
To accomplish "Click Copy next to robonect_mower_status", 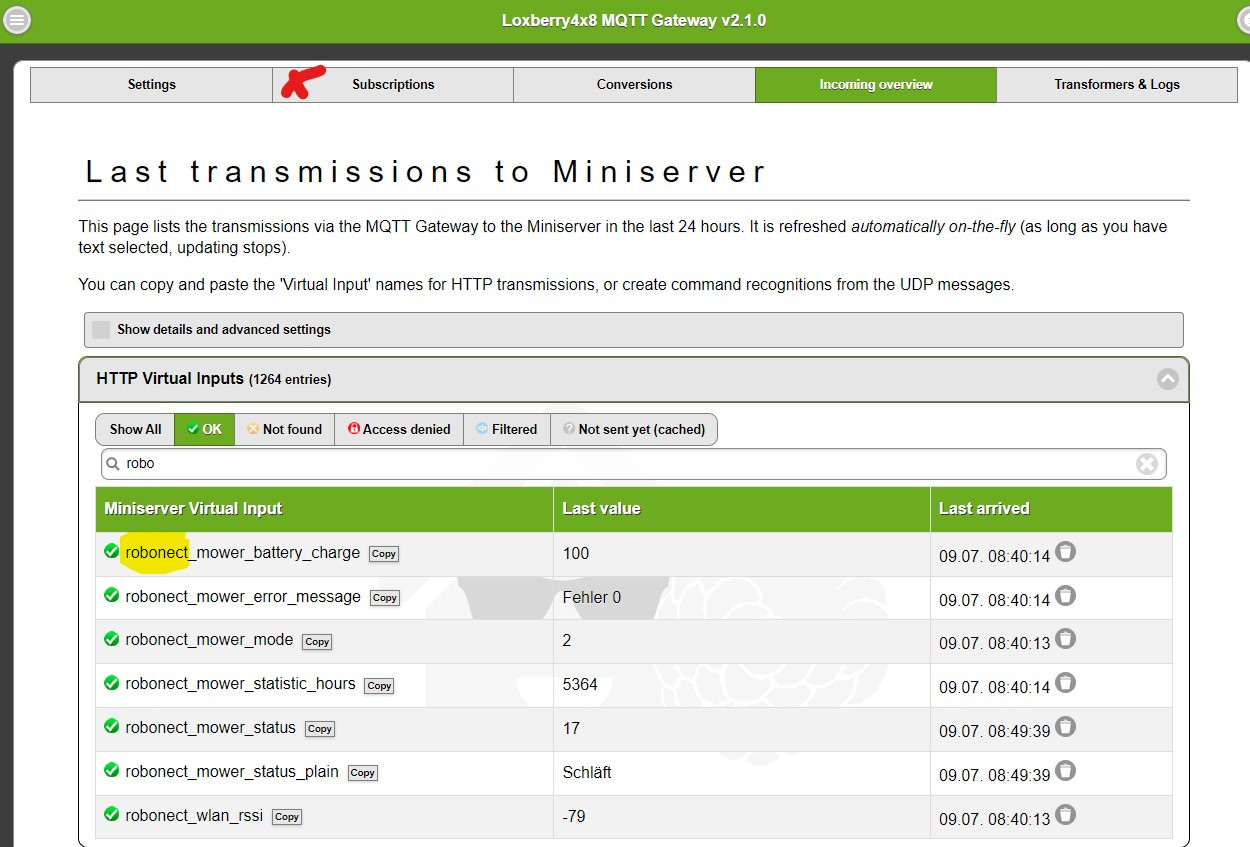I will click(320, 729).
